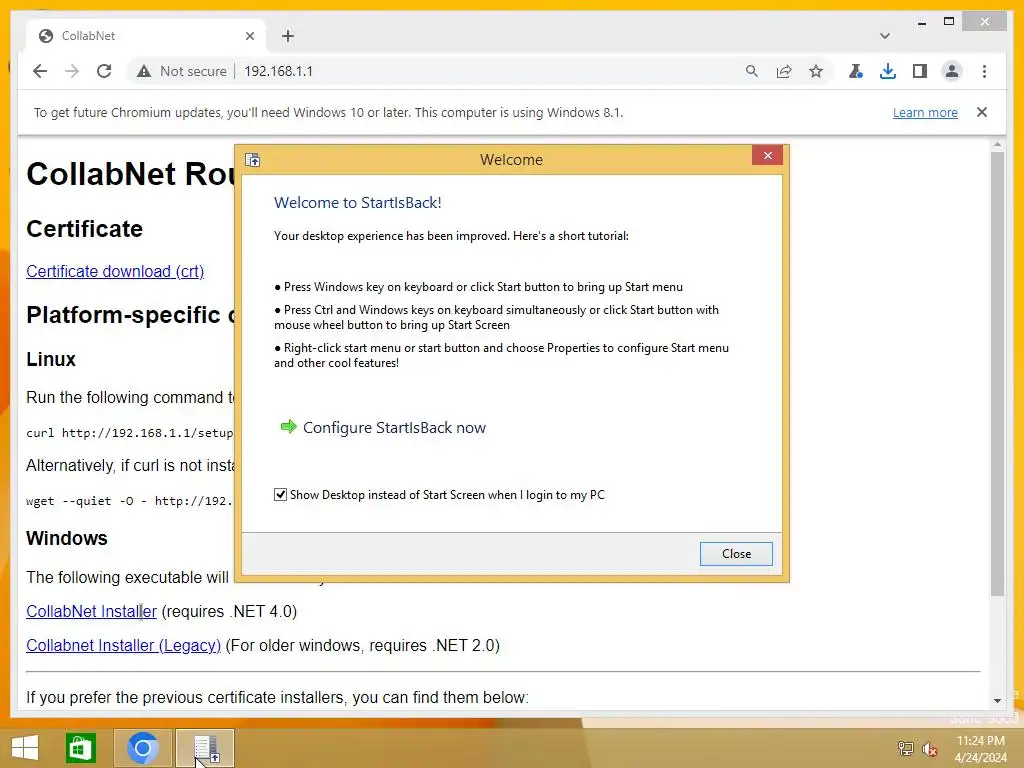1024x768 pixels.
Task: Bookmark this page with the star icon
Action: coord(816,71)
